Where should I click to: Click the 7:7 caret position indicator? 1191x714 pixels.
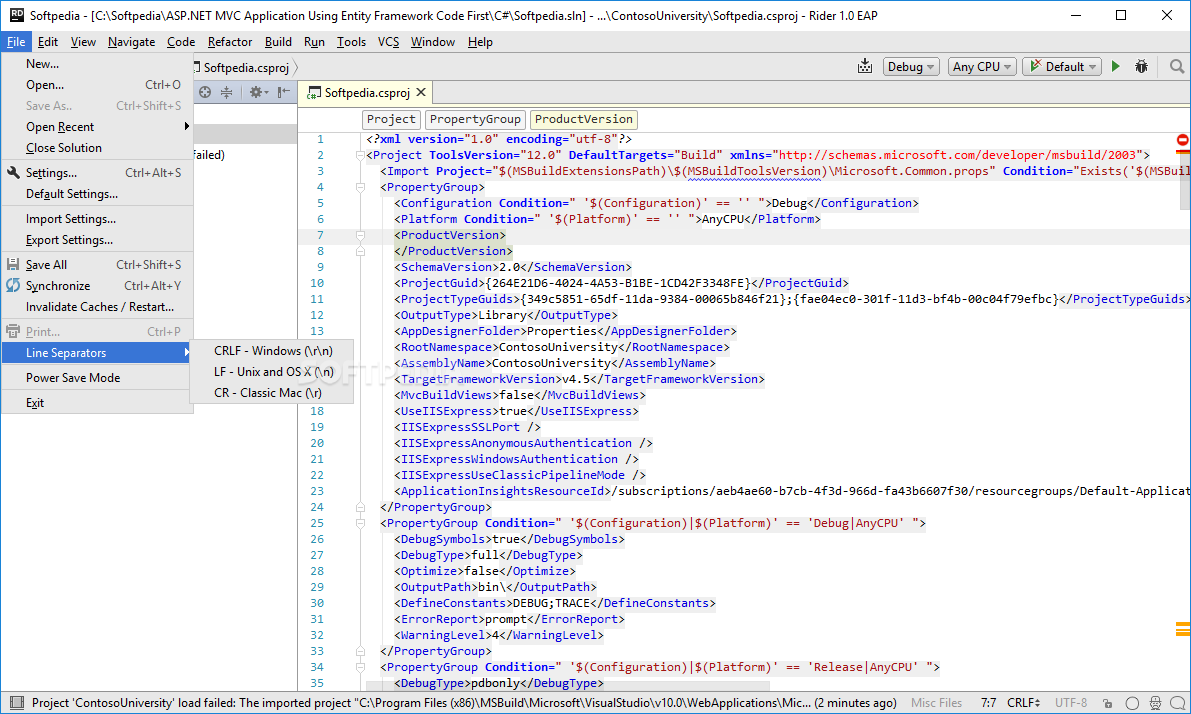(988, 703)
